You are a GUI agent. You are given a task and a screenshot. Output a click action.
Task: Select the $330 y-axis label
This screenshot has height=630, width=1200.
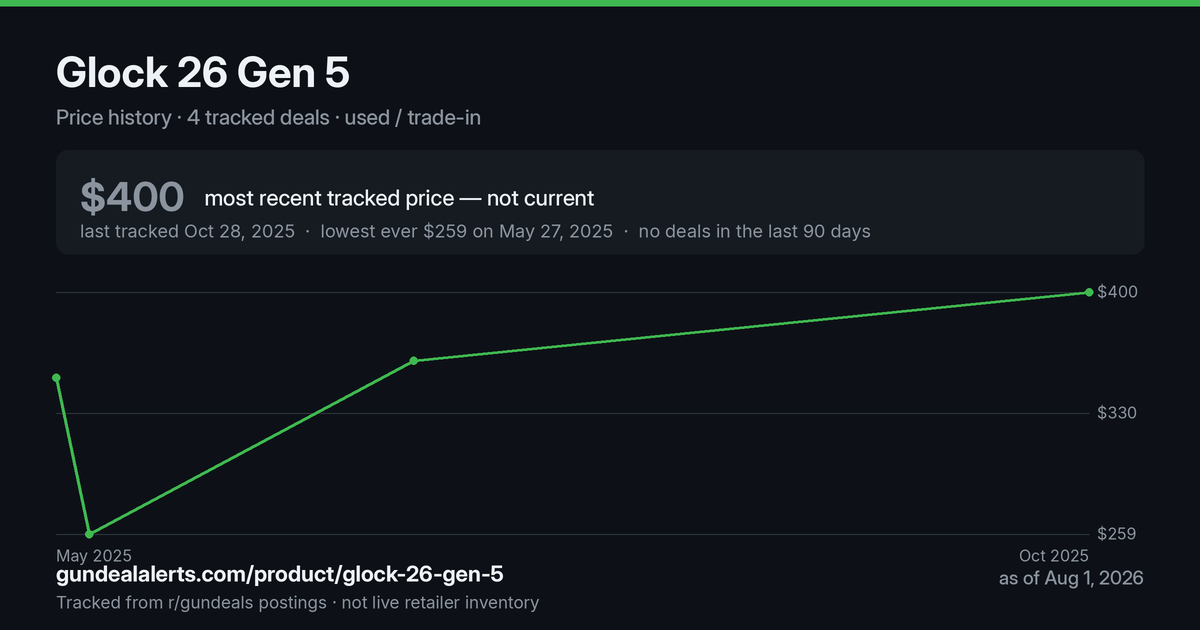pyautogui.click(x=1118, y=413)
